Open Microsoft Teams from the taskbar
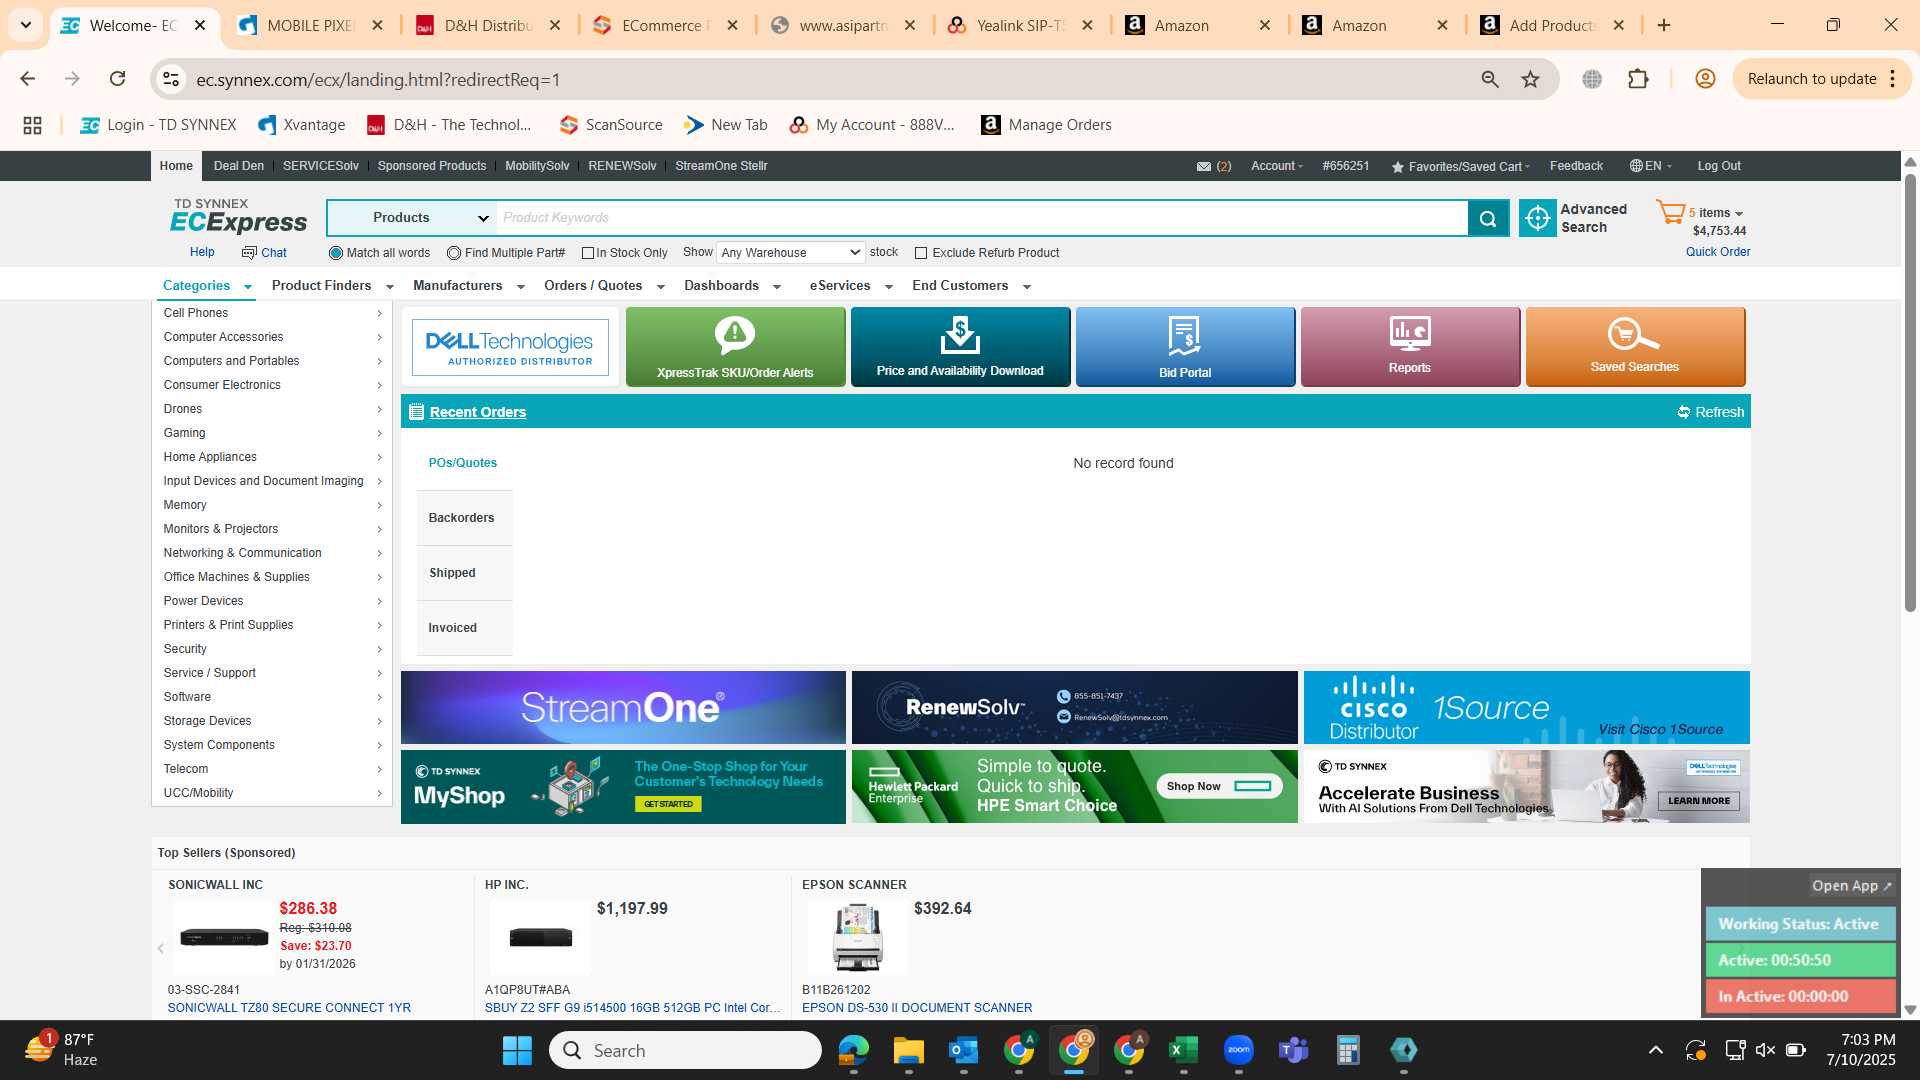The width and height of the screenshot is (1920, 1080). (x=1293, y=1050)
